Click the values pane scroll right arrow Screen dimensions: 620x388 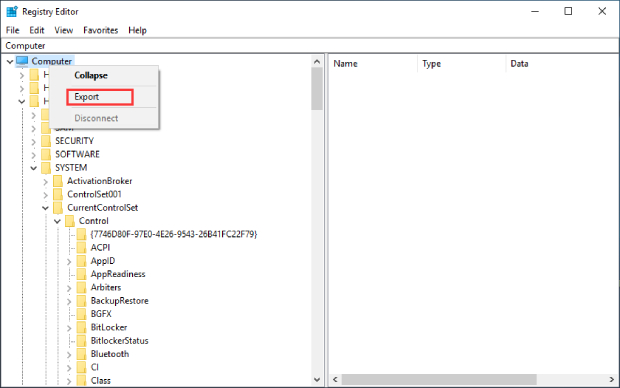coord(612,380)
